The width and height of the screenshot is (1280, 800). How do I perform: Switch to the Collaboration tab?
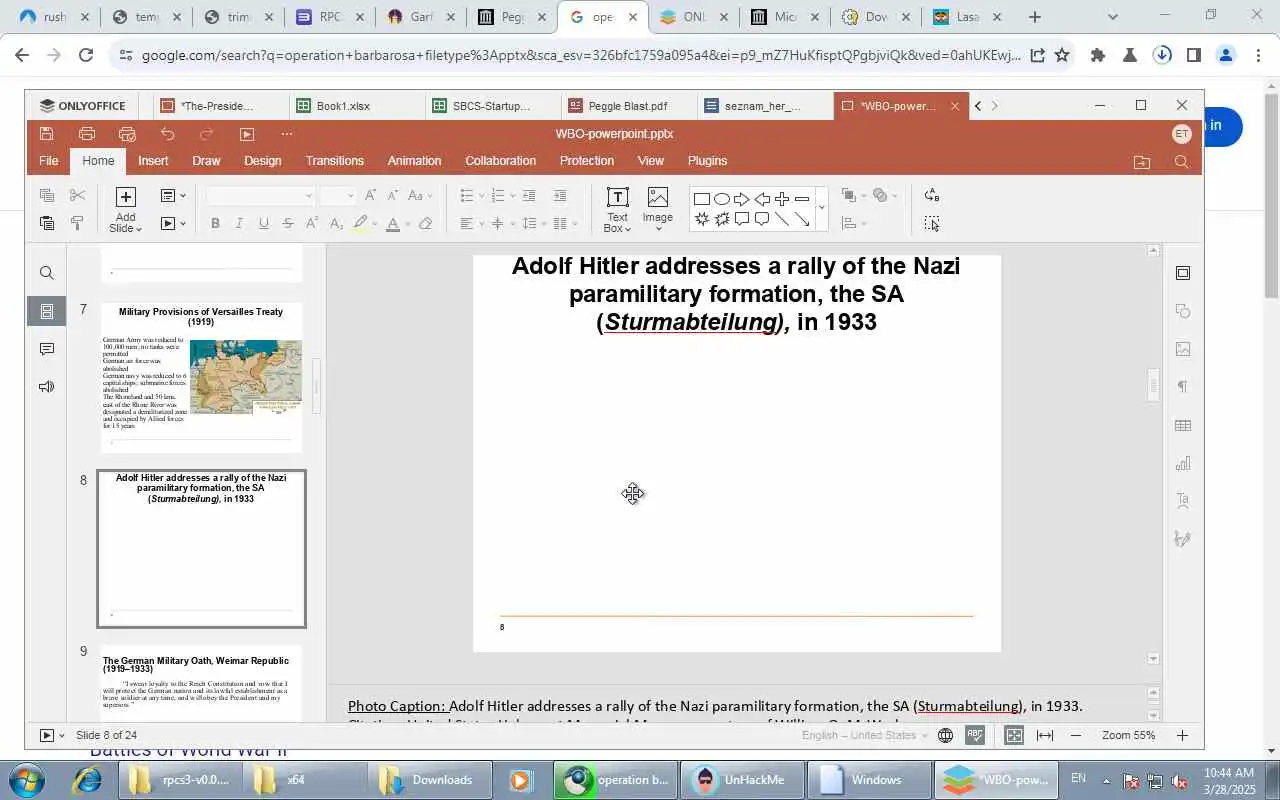[x=500, y=161]
